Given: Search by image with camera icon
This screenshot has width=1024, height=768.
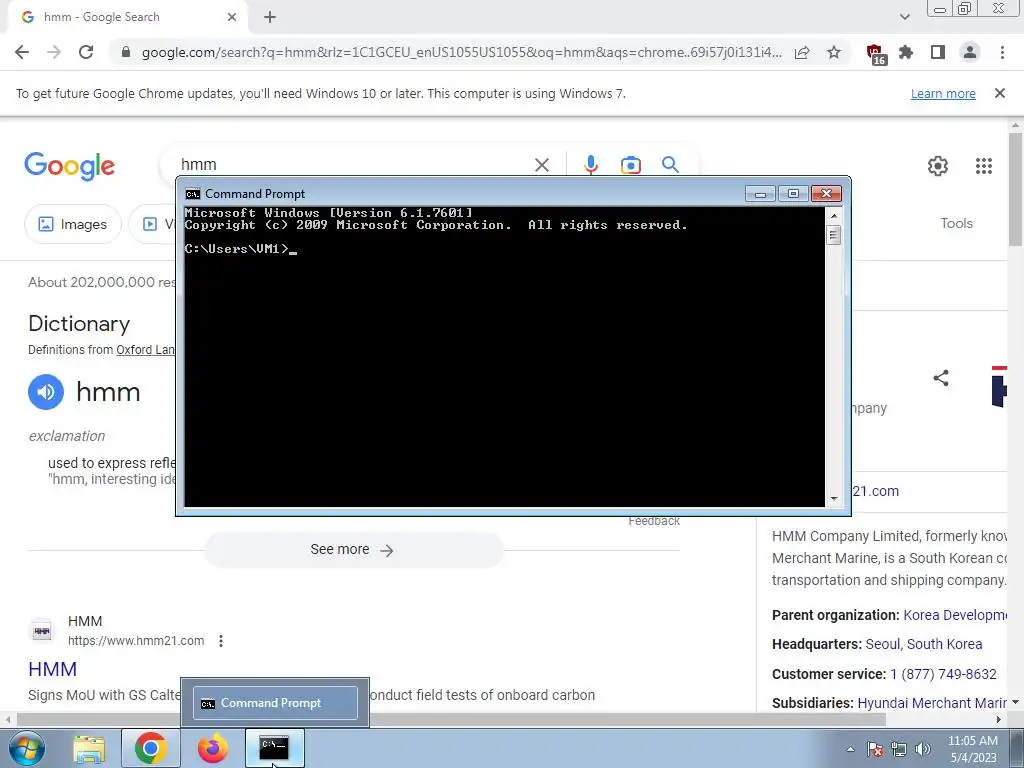Looking at the screenshot, I should 630,165.
